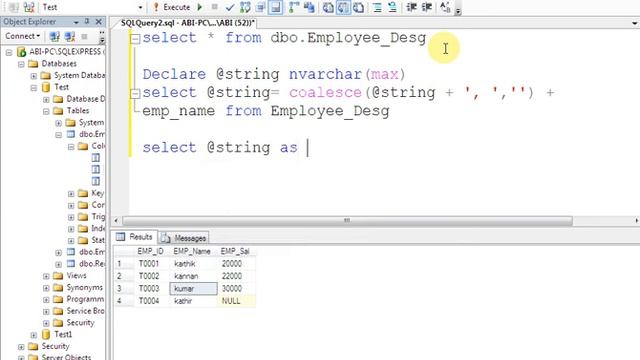
Task: Open the Object Explorer toolbar overflow
Action: pyautogui.click(x=102, y=37)
